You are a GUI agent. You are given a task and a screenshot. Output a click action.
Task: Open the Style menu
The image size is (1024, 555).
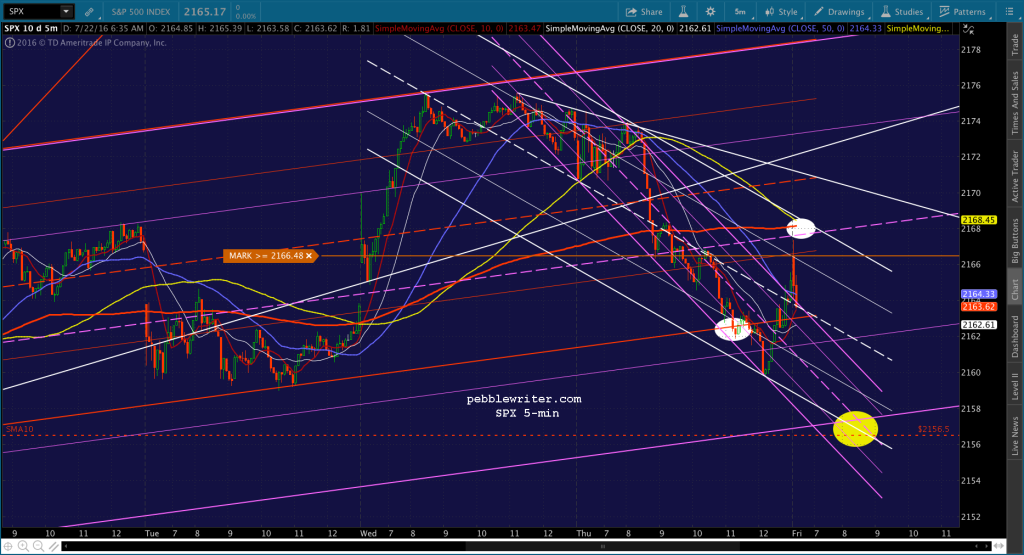782,12
